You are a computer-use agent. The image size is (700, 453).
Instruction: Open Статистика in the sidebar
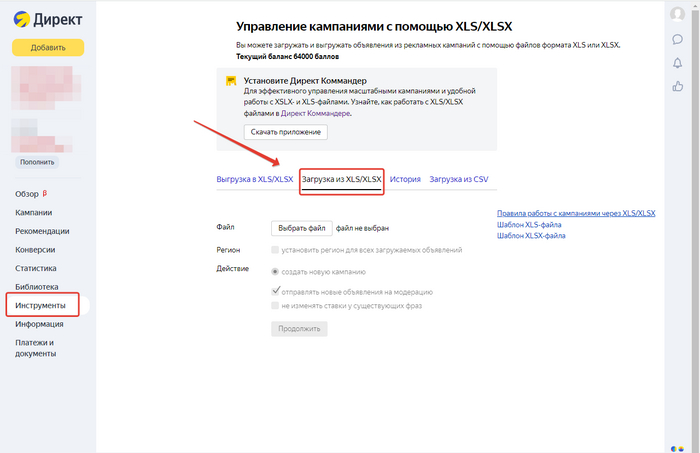(36, 268)
